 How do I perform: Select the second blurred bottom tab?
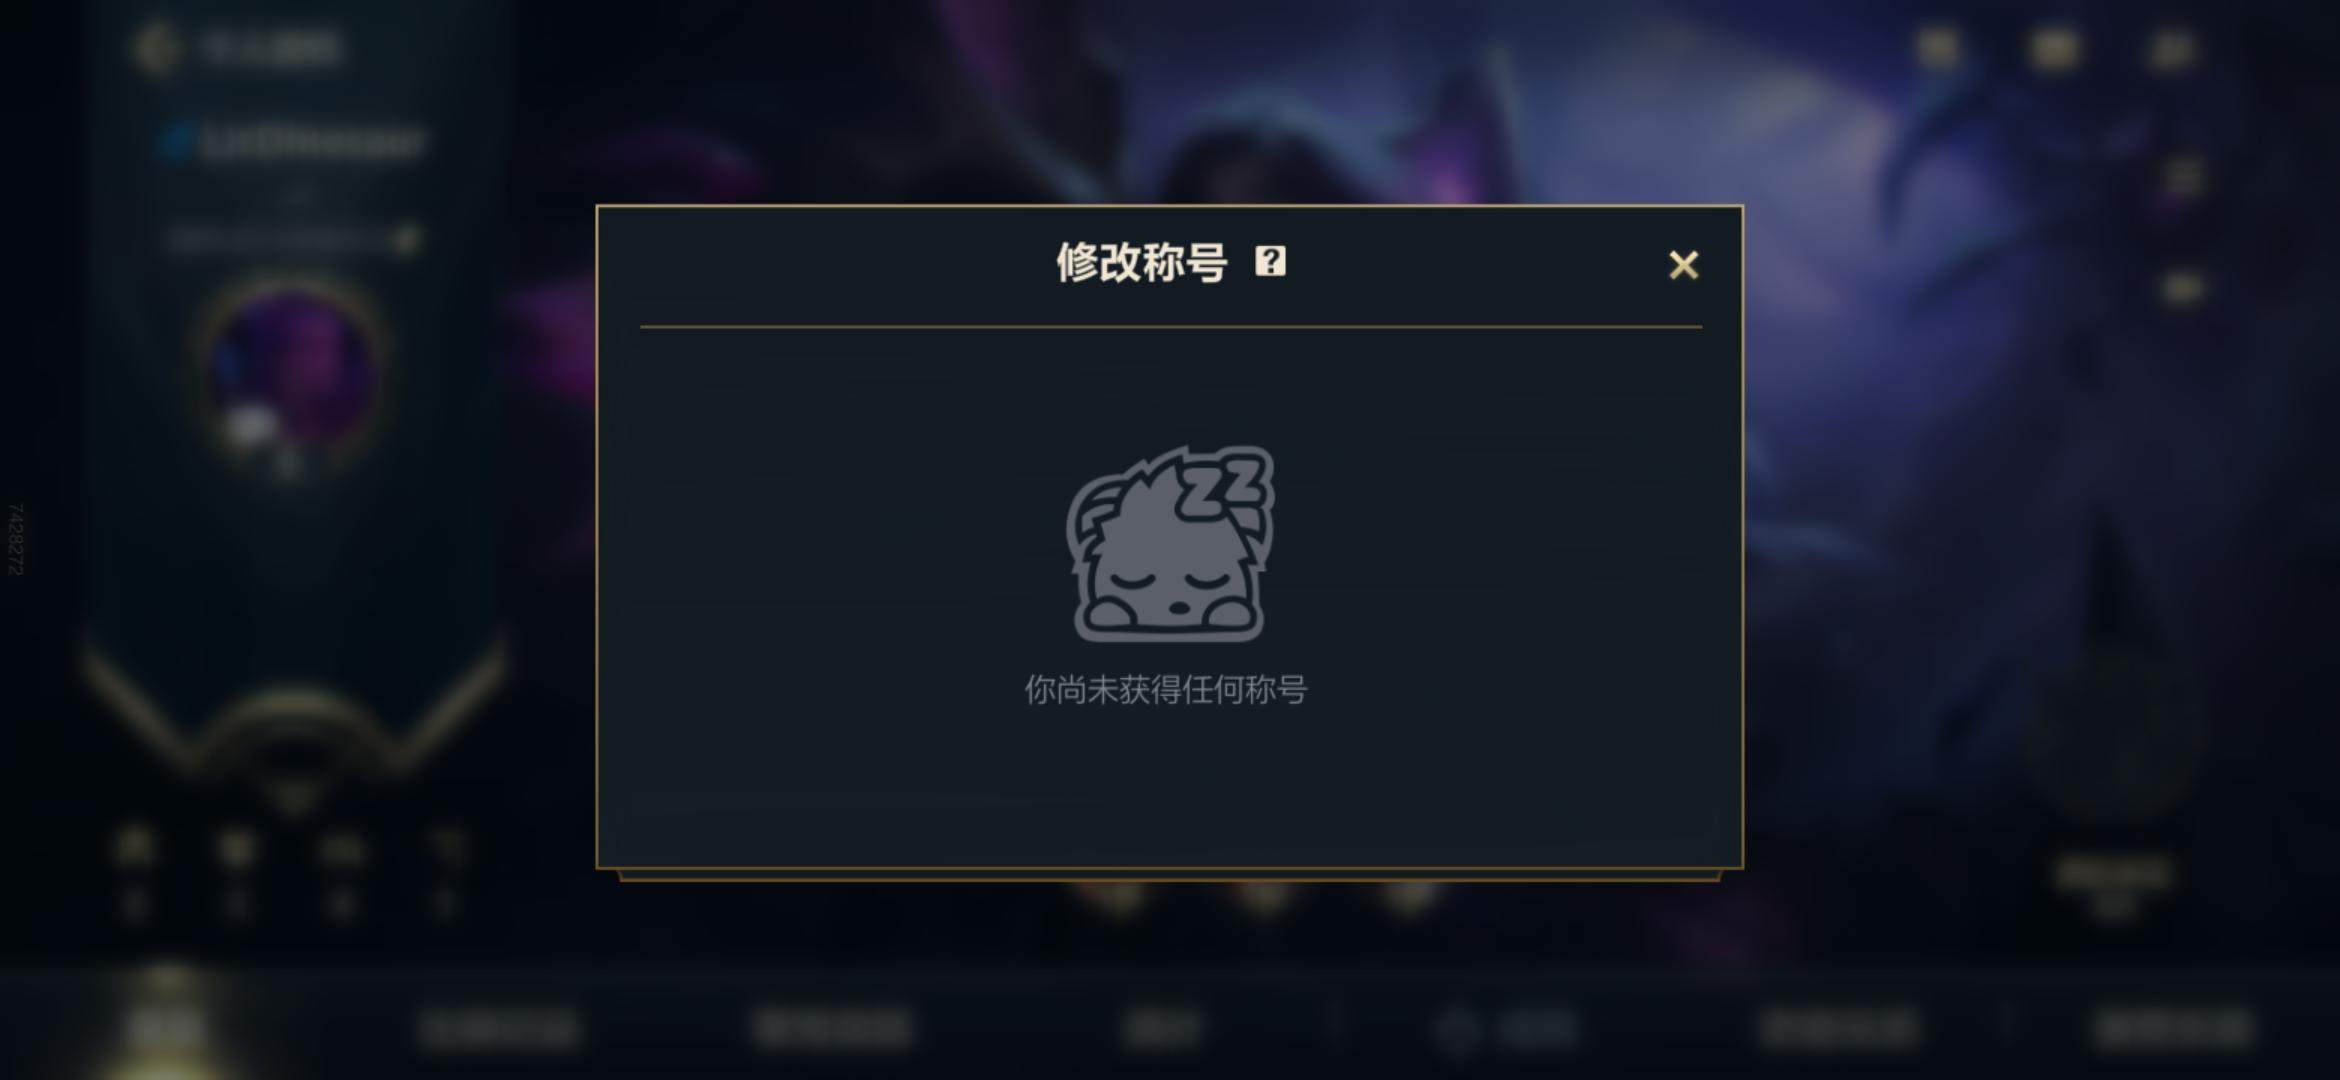tap(500, 1028)
